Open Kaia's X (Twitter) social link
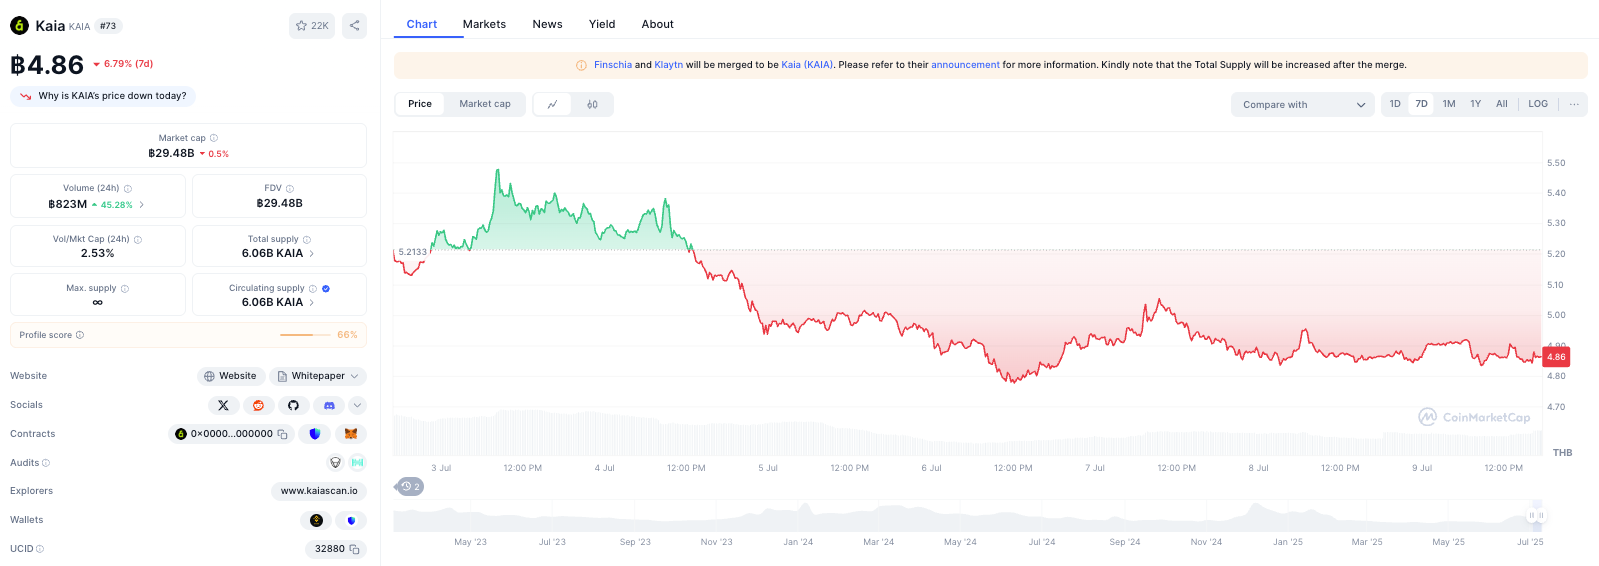 [x=224, y=405]
